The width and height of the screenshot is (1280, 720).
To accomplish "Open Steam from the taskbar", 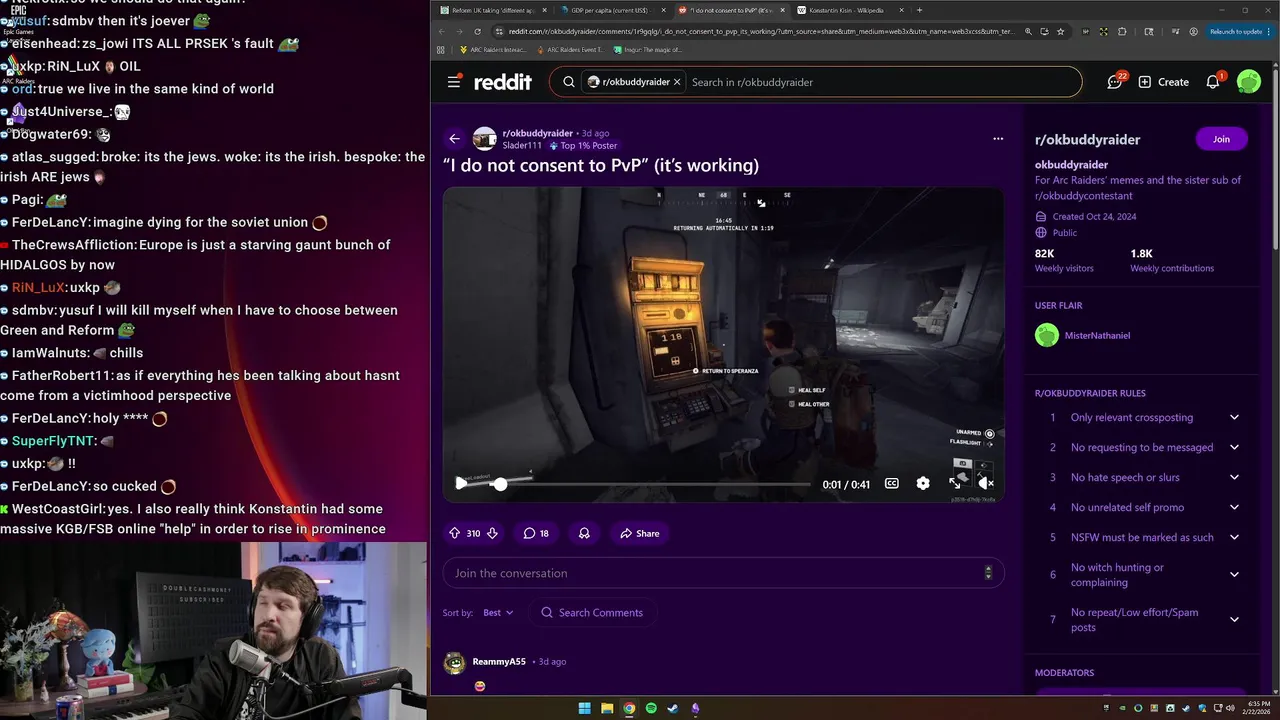I will pos(673,708).
